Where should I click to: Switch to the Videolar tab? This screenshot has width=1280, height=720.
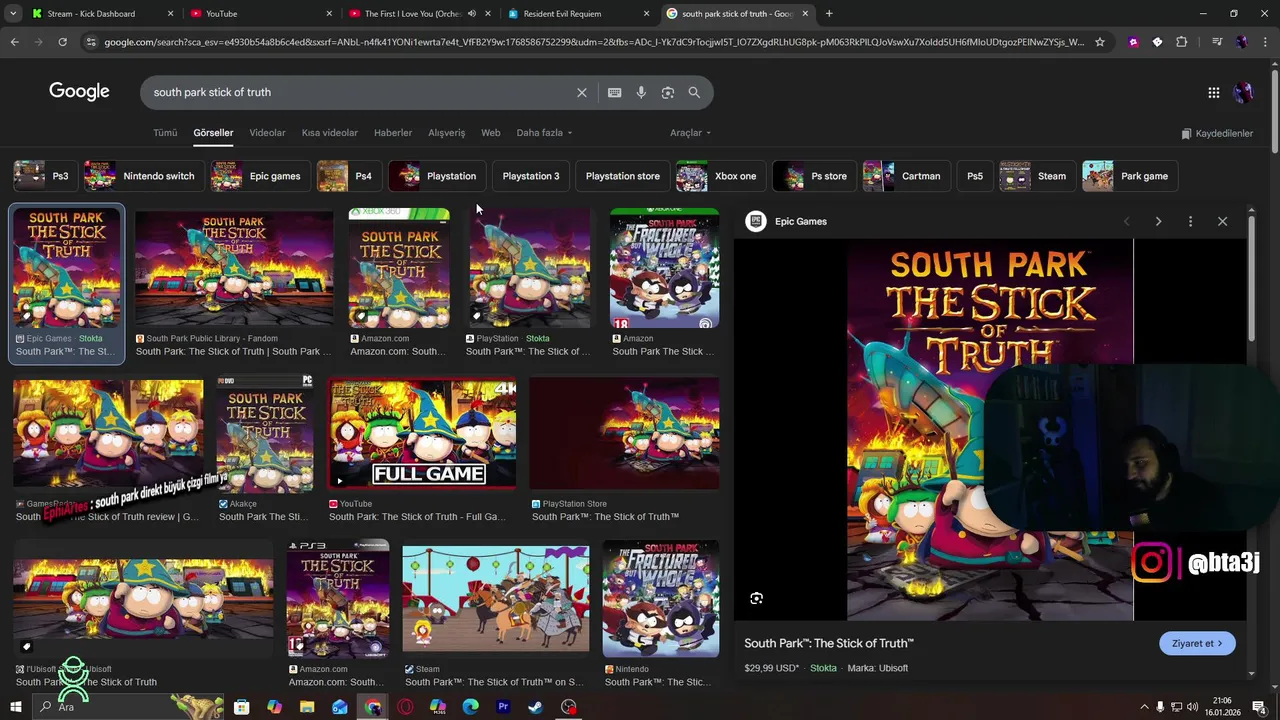pos(267,133)
